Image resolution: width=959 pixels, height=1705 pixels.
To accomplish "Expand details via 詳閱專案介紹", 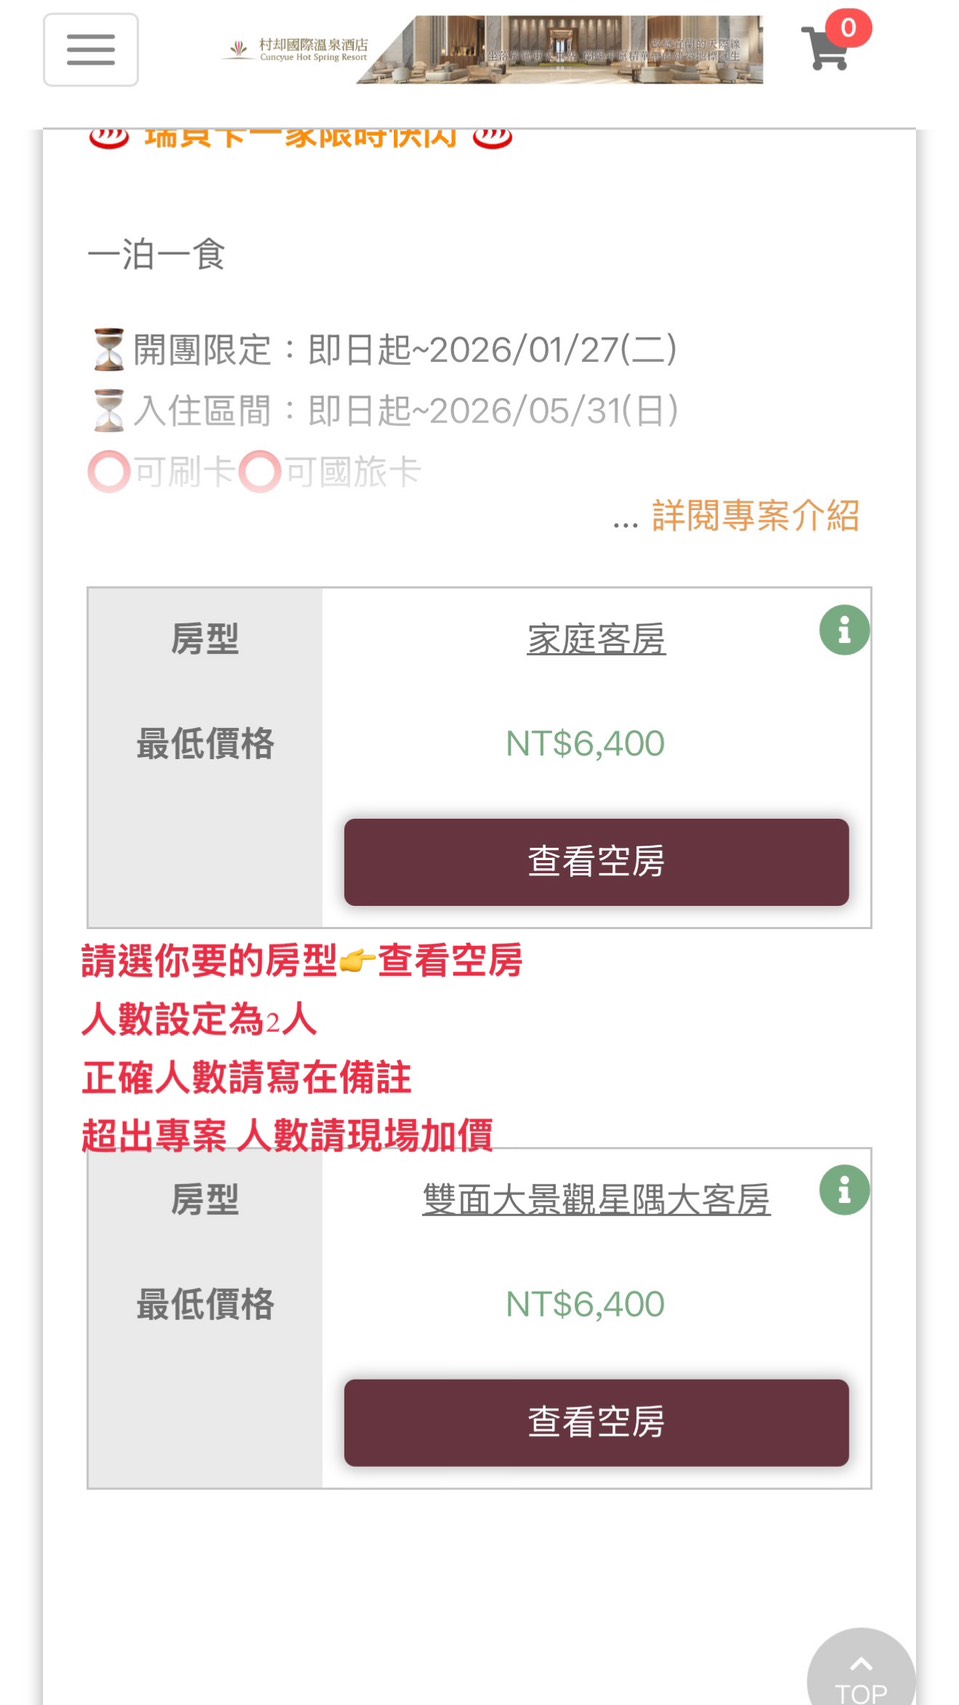I will (755, 516).
